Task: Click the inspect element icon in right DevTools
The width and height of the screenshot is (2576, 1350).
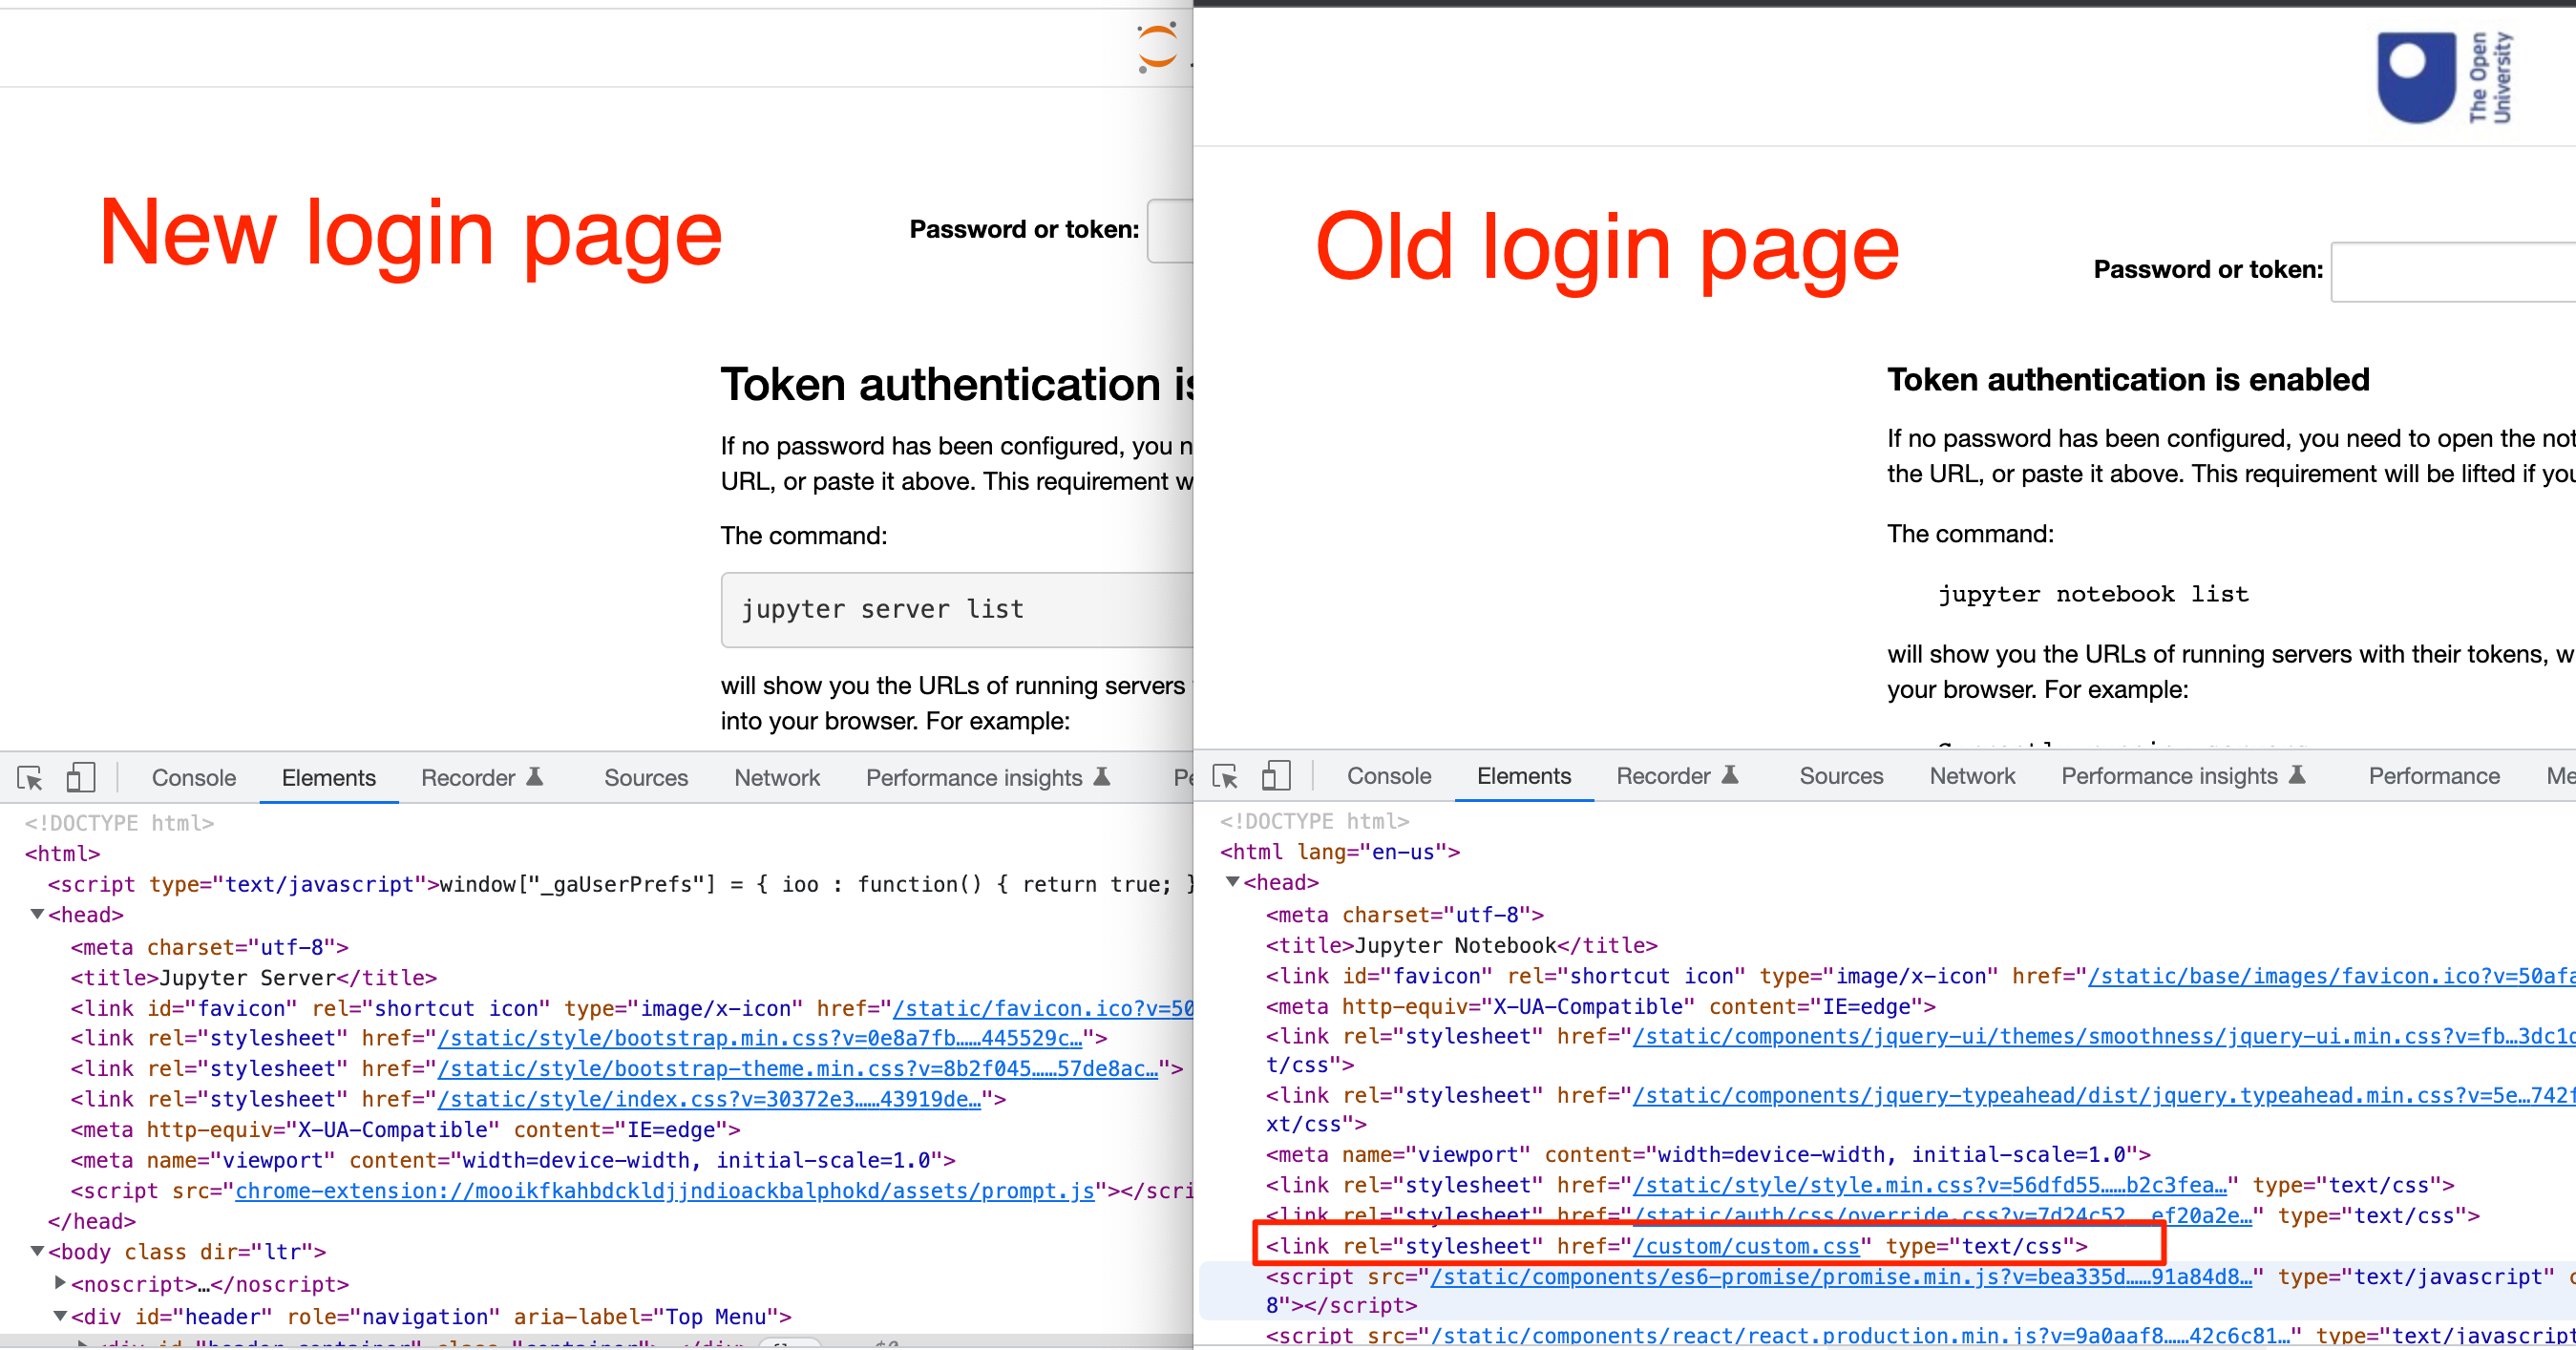Action: point(1225,776)
